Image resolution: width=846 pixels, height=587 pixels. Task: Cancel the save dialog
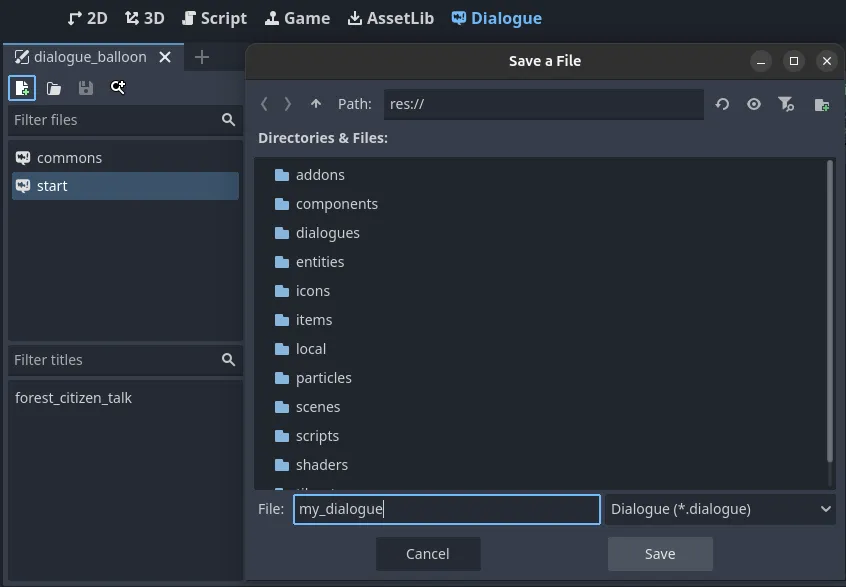click(x=428, y=553)
